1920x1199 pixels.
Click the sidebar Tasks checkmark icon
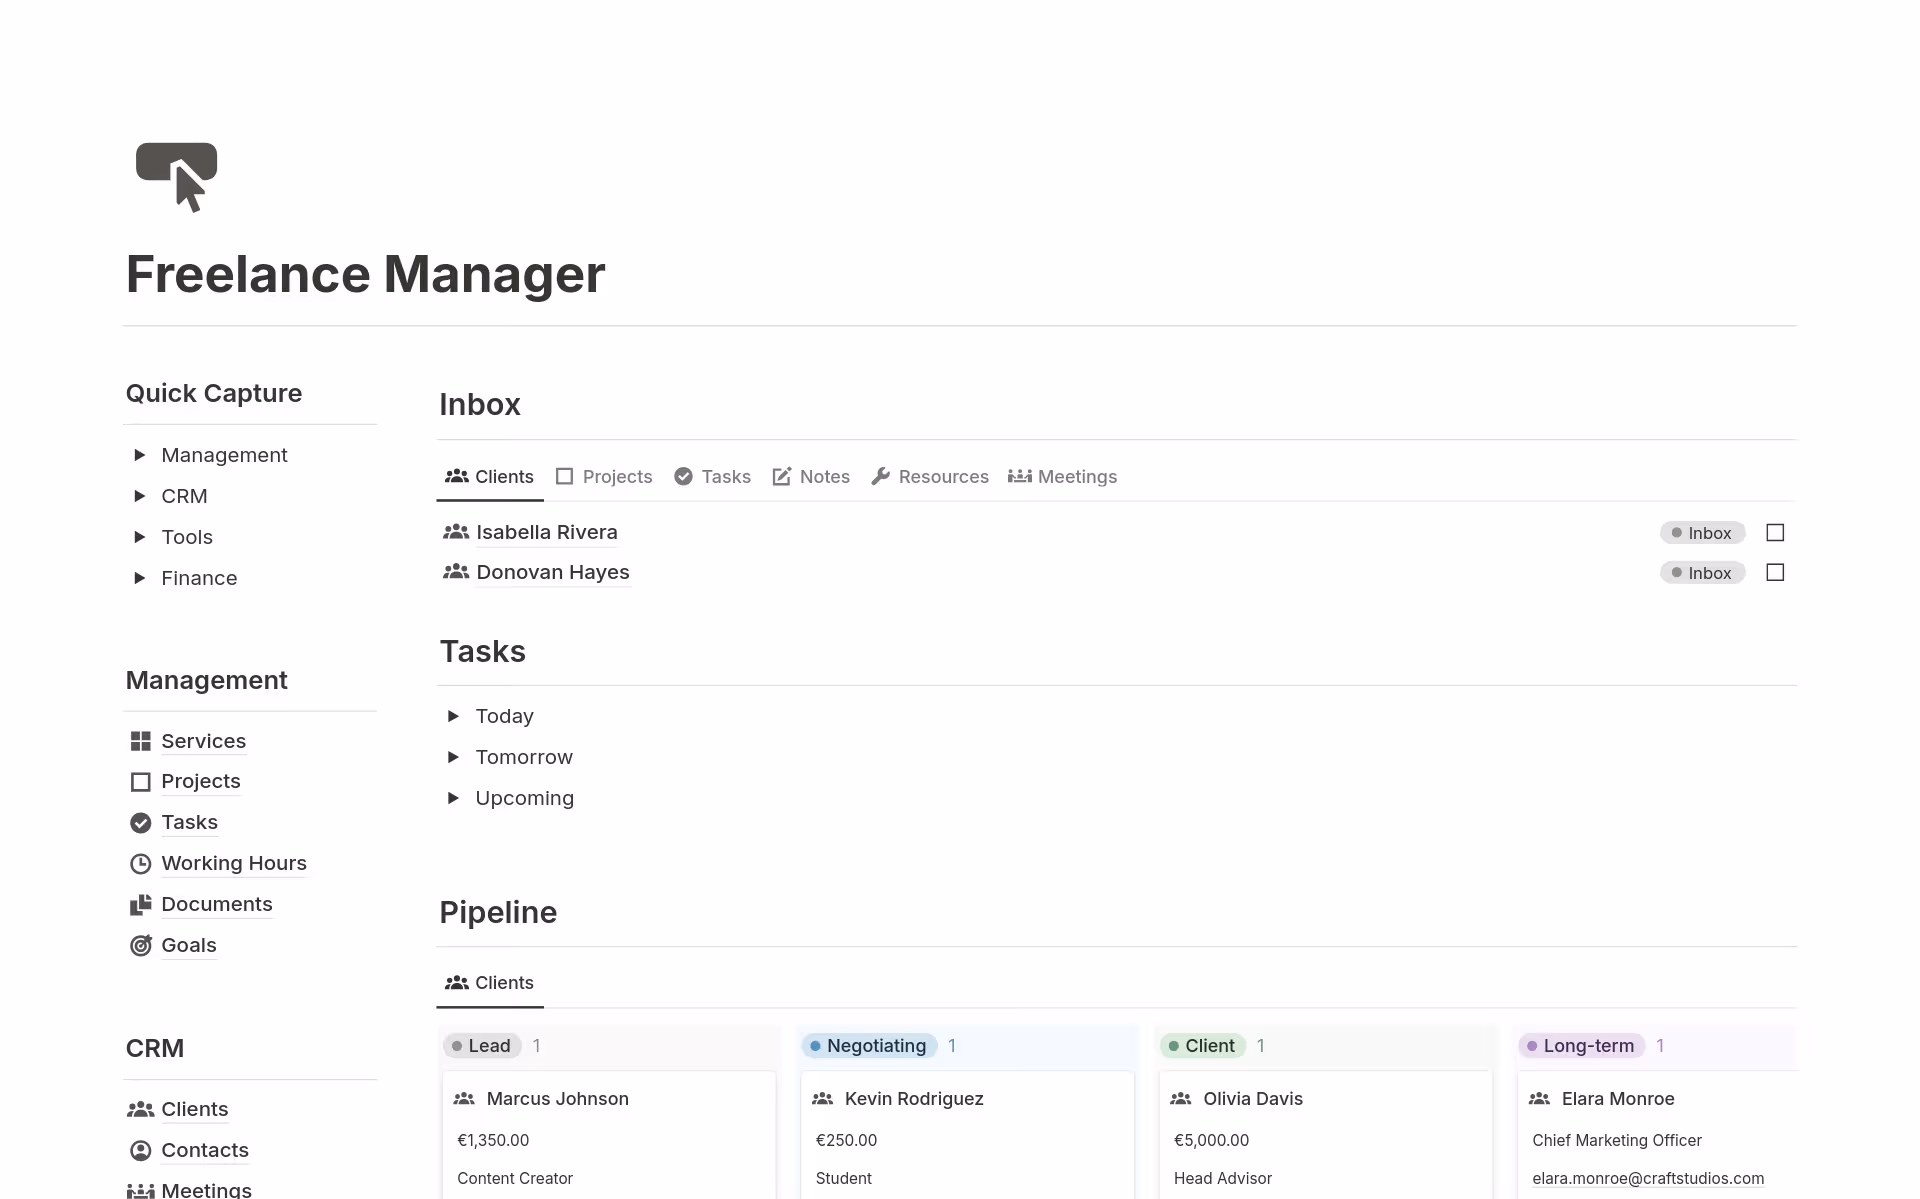click(140, 822)
